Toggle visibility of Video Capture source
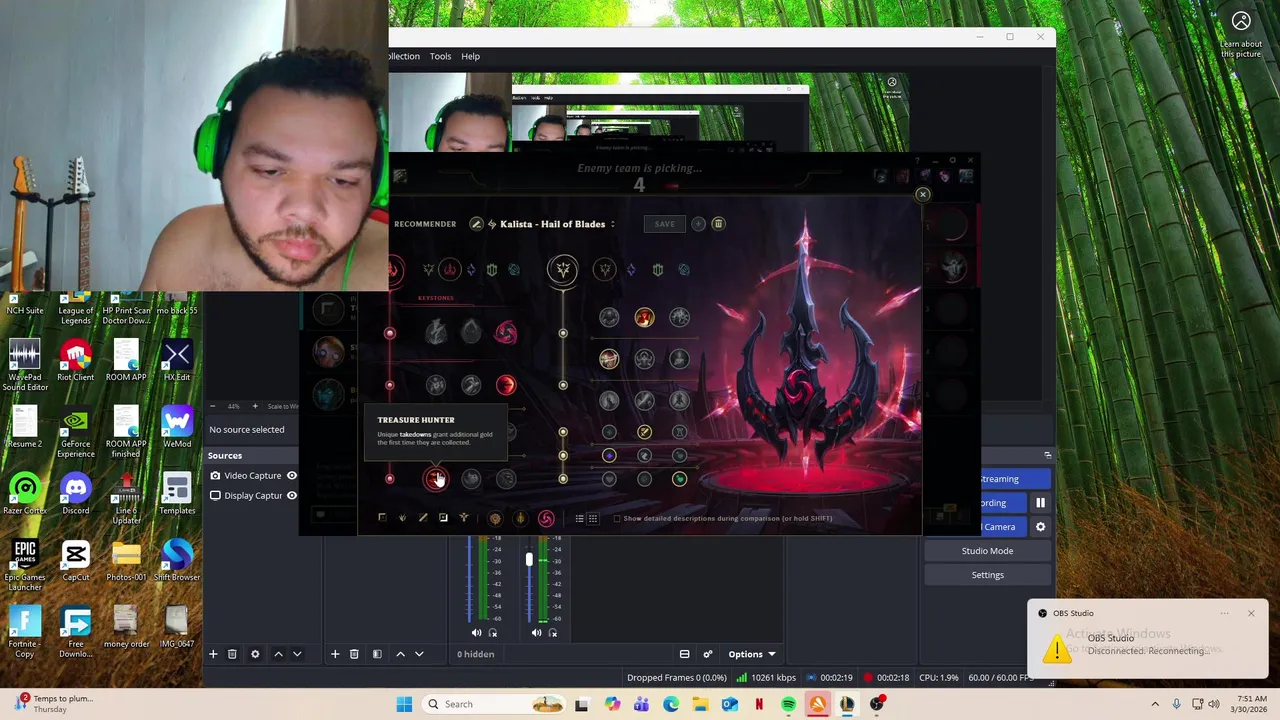Viewport: 1280px width, 720px height. pos(292,476)
